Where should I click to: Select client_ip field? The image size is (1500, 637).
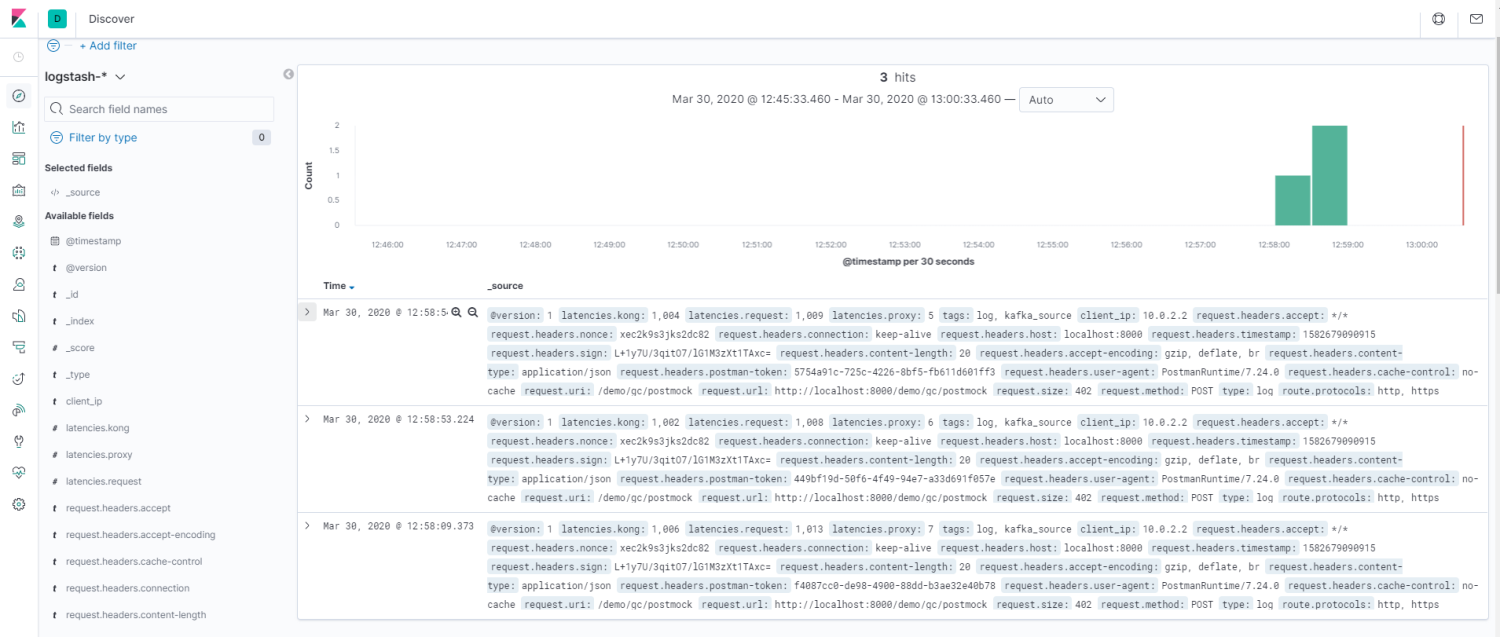pos(84,401)
